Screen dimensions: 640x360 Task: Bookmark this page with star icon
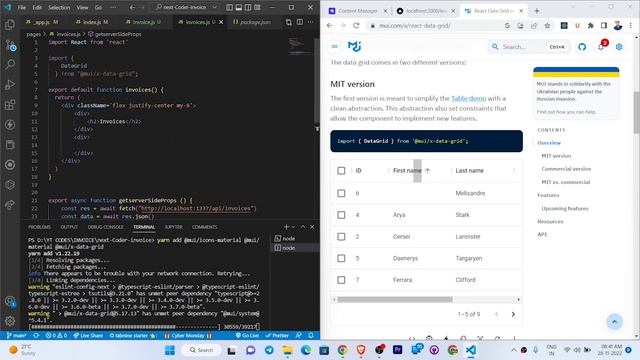[x=547, y=26]
